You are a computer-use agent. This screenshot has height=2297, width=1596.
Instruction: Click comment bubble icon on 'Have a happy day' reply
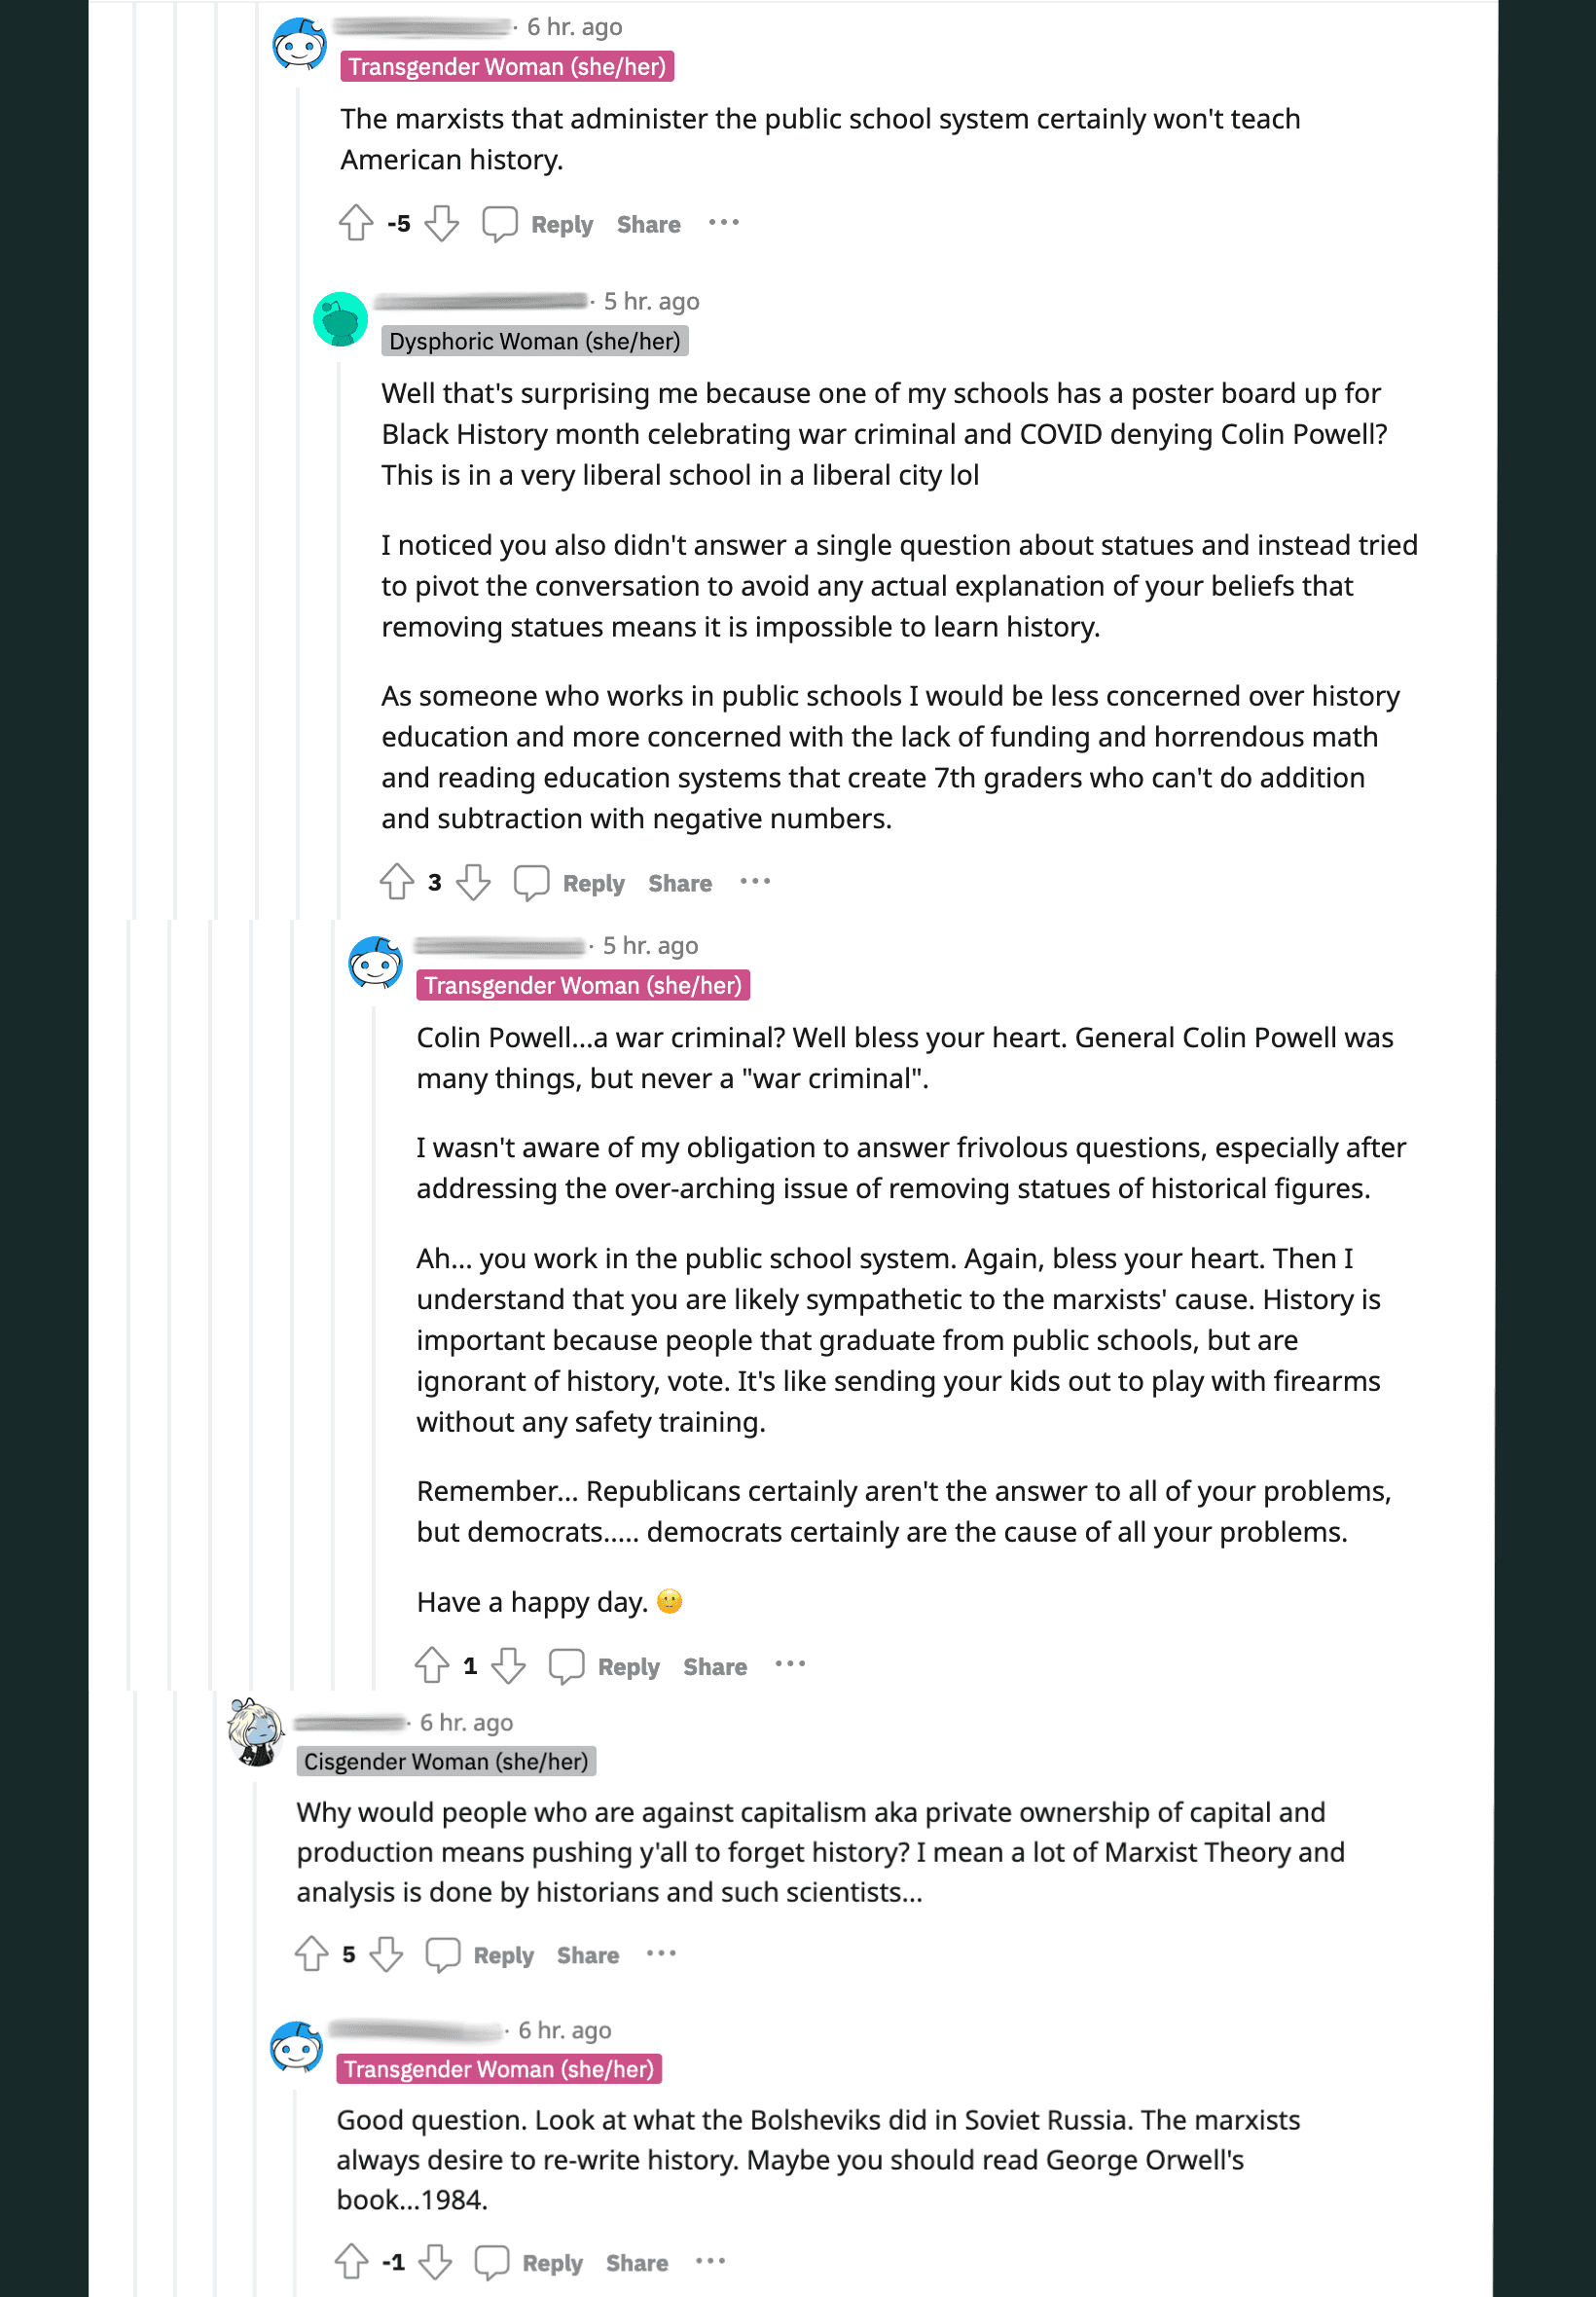pos(566,1666)
